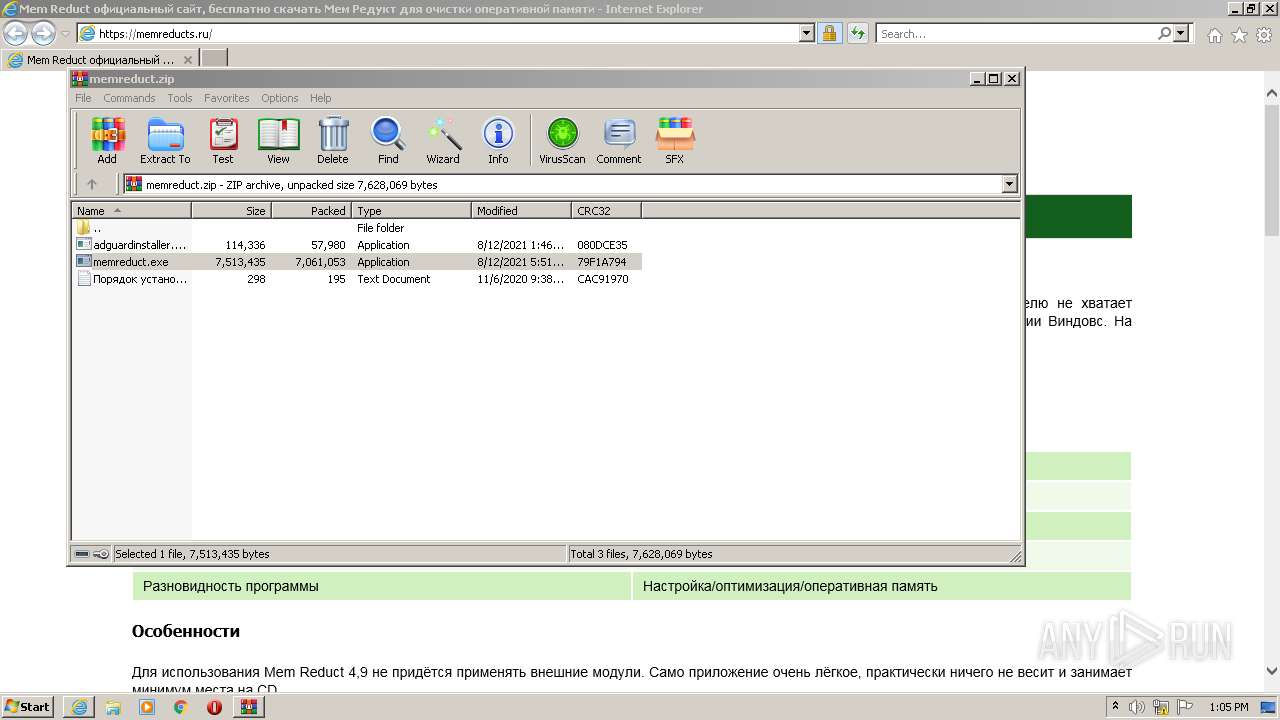Open WinRAR Favorites menu
The image size is (1280, 720).
click(227, 98)
